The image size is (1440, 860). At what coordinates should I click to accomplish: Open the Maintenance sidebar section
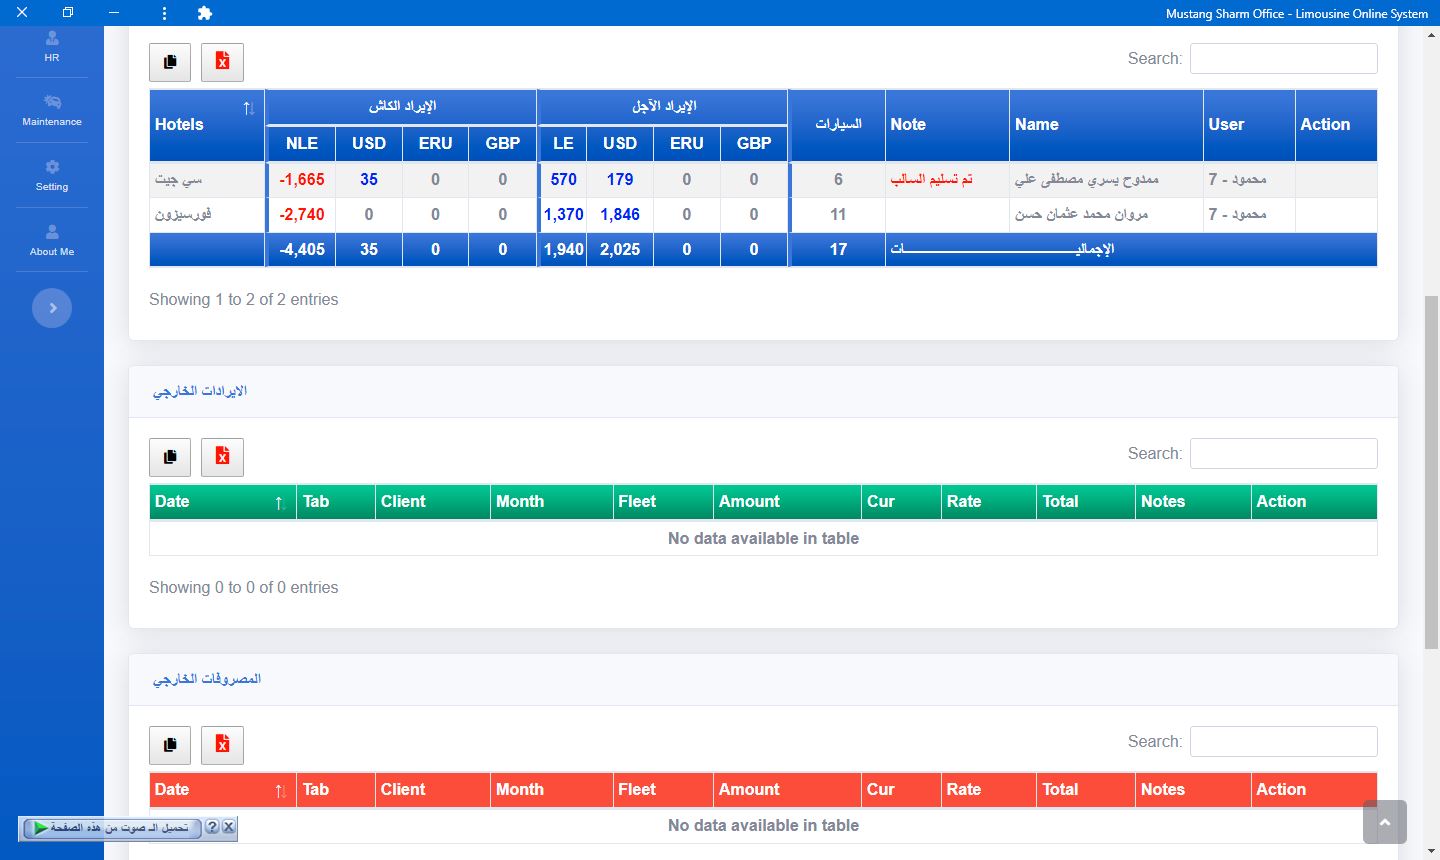pos(52,110)
